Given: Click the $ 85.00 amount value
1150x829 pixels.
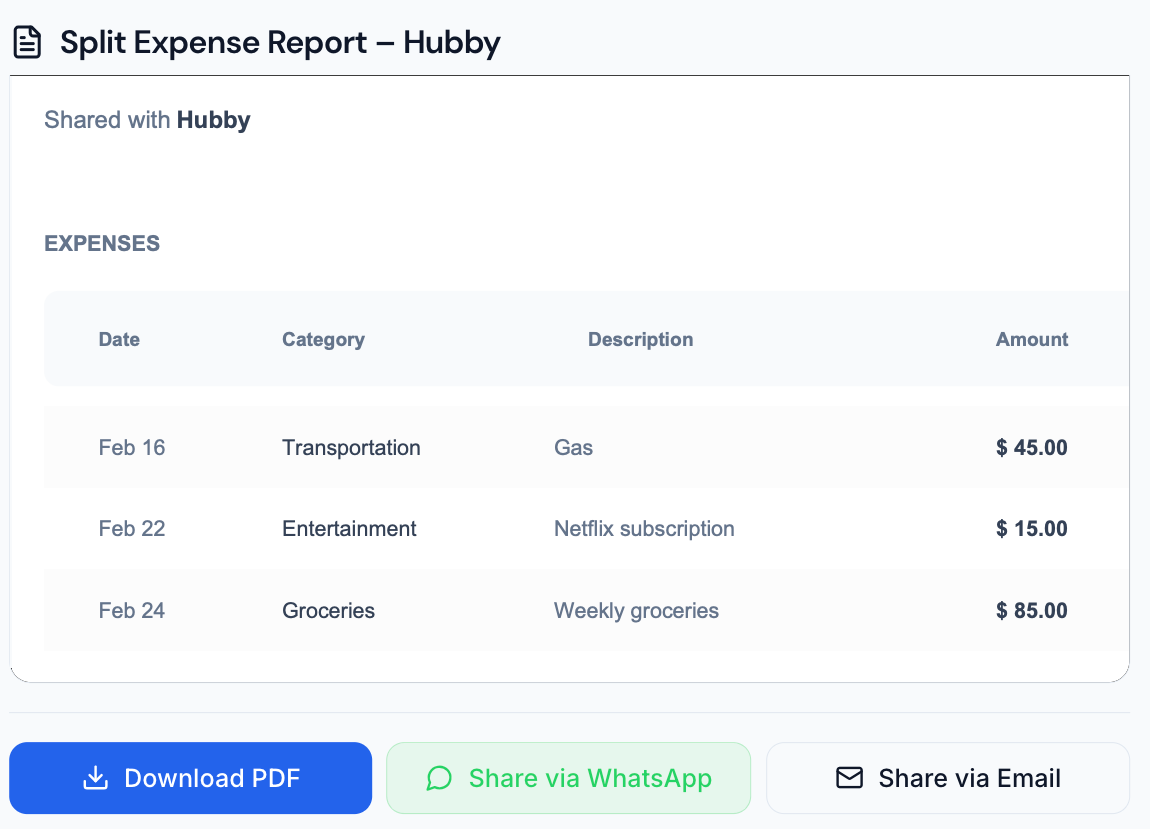Looking at the screenshot, I should pyautogui.click(x=1030, y=610).
